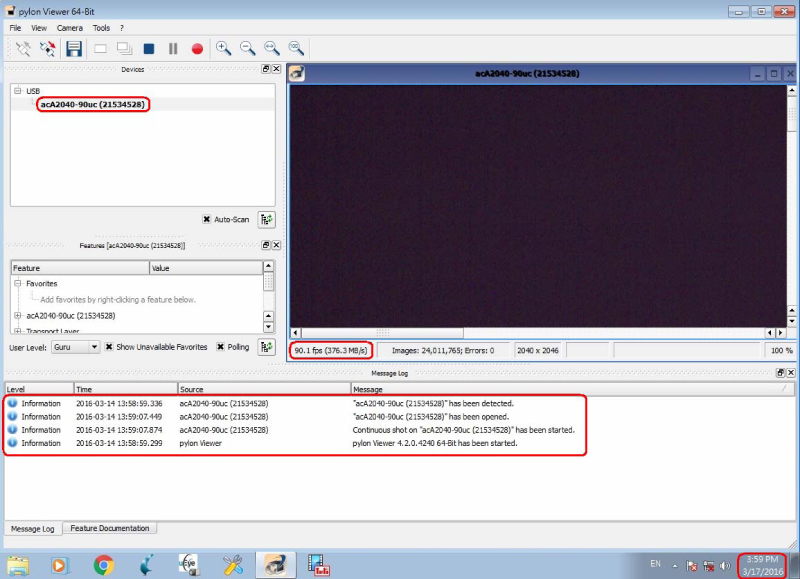Click the open camera connection icon
The height and width of the screenshot is (579, 800).
click(23, 48)
